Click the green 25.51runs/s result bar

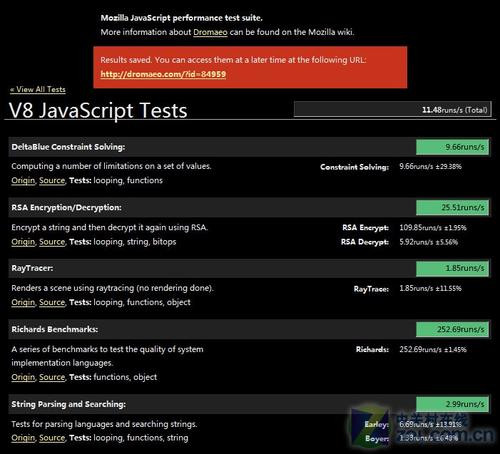tap(452, 208)
